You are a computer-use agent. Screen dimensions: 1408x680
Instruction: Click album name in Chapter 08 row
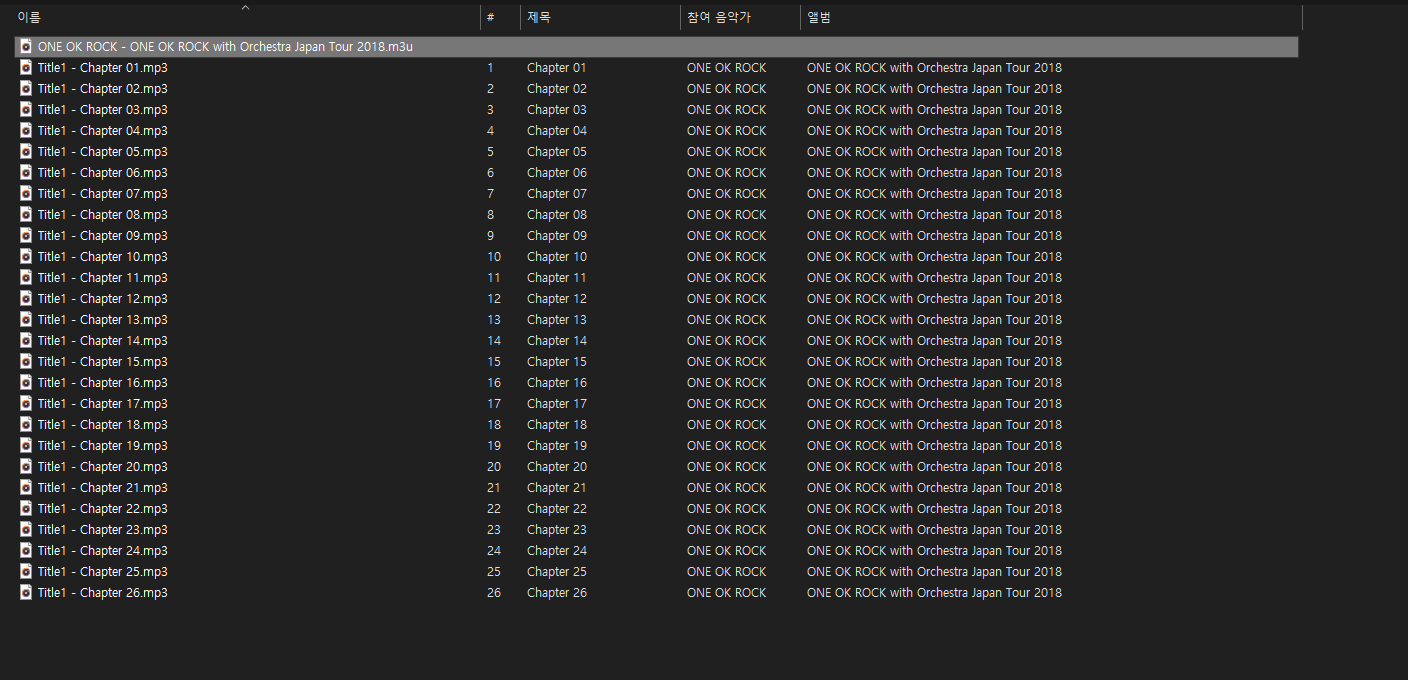(x=934, y=215)
